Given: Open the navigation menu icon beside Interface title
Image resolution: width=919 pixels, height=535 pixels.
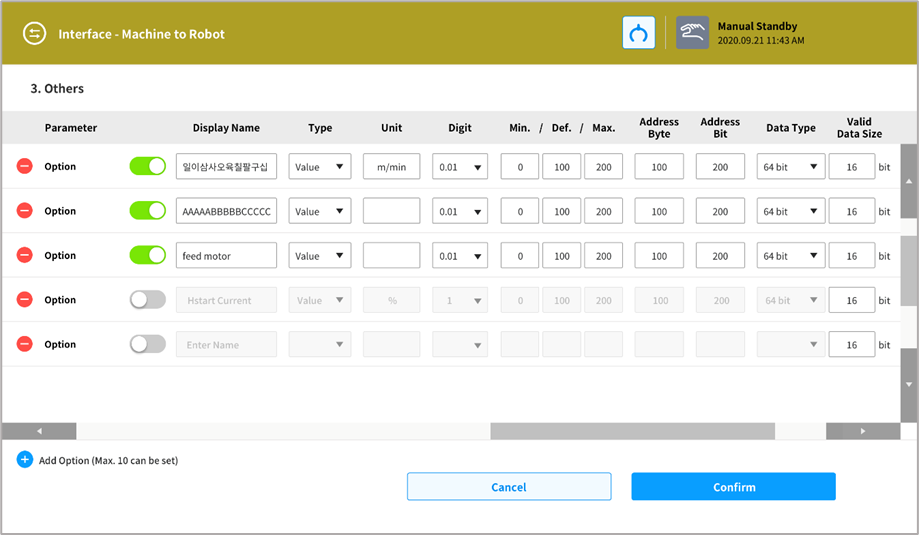Looking at the screenshot, I should (35, 34).
